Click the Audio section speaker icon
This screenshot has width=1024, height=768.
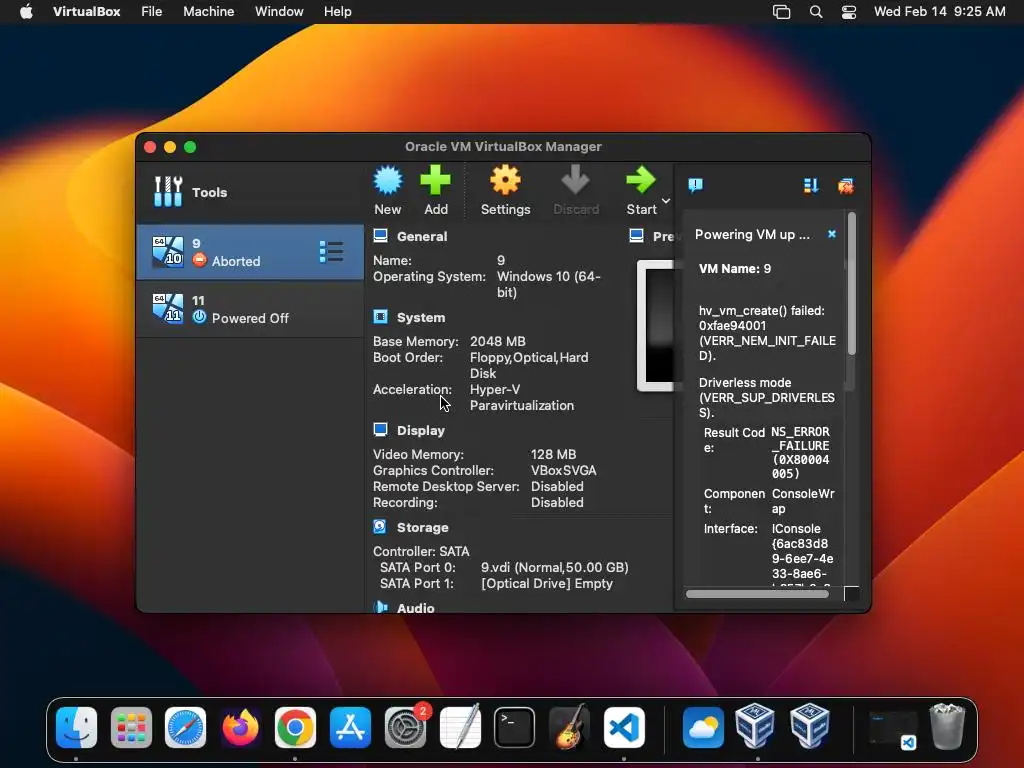[380, 607]
